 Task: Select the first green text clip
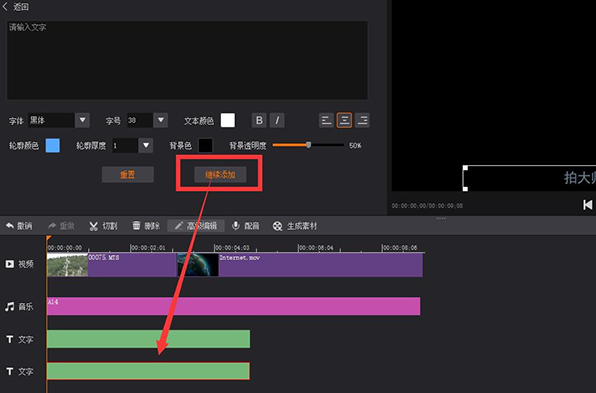coord(149,339)
